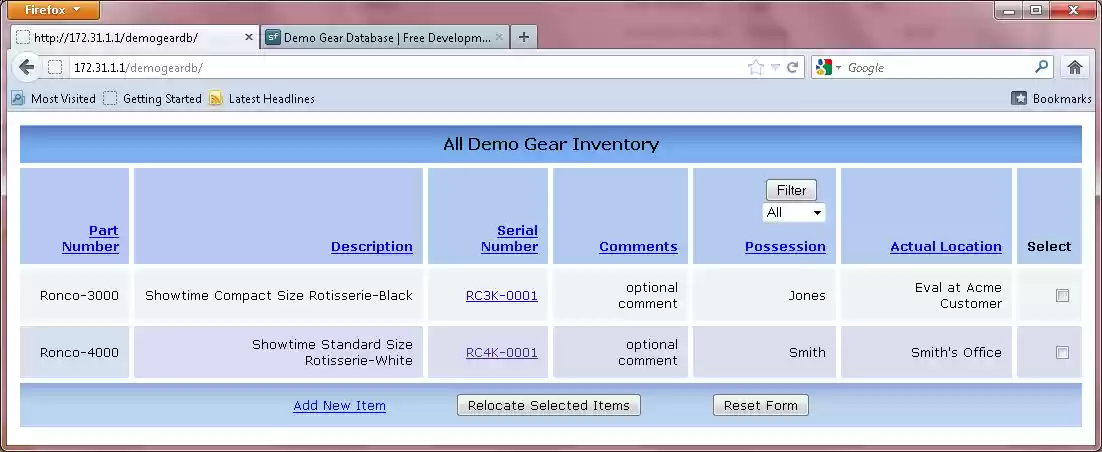Screen dimensions: 1102x452
Task: Open serial number RC4K-0001
Action: 502,352
